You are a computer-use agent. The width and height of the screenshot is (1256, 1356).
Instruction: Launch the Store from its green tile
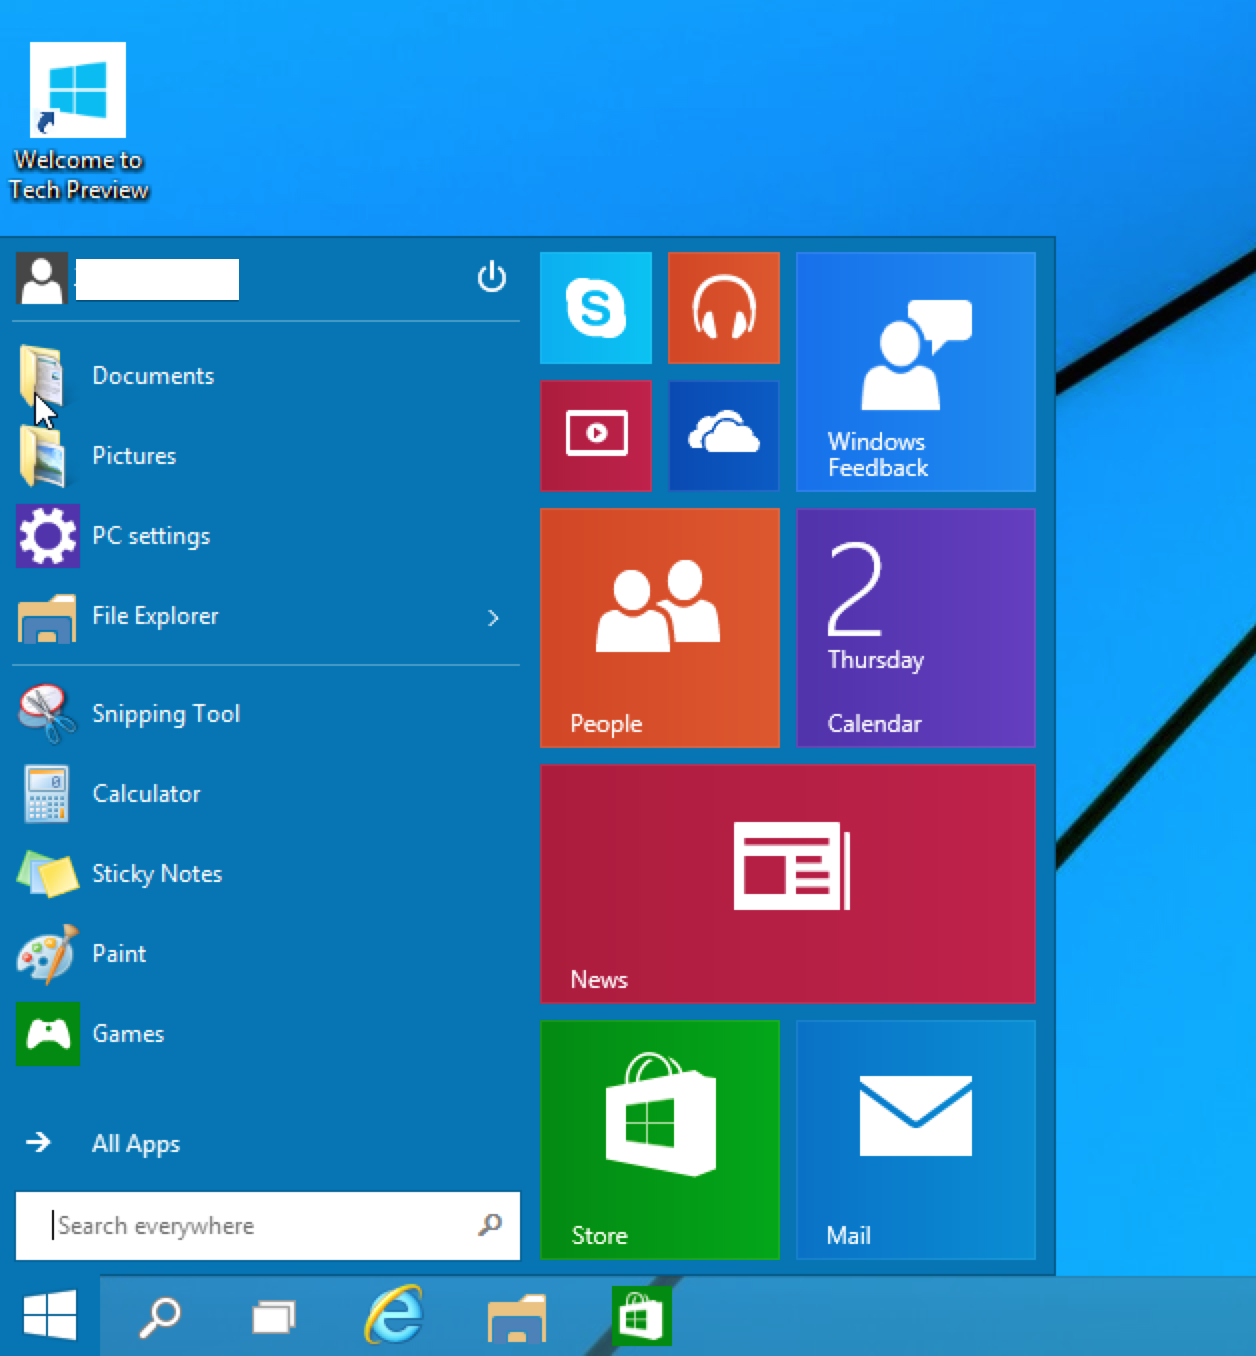659,1140
